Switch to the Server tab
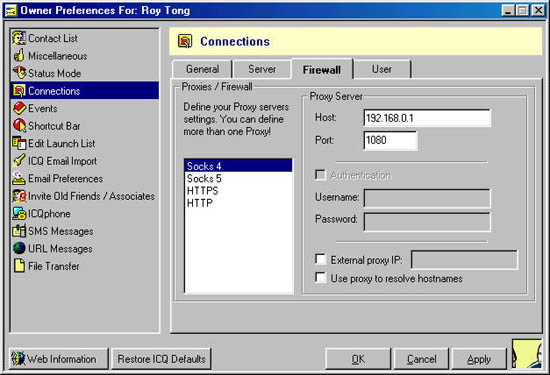550x375 pixels. click(262, 69)
